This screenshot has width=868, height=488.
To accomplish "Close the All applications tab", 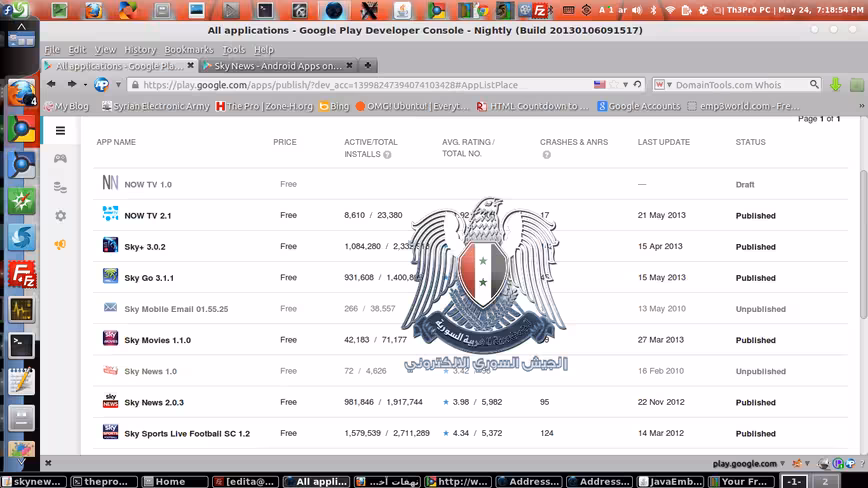I will coord(190,65).
